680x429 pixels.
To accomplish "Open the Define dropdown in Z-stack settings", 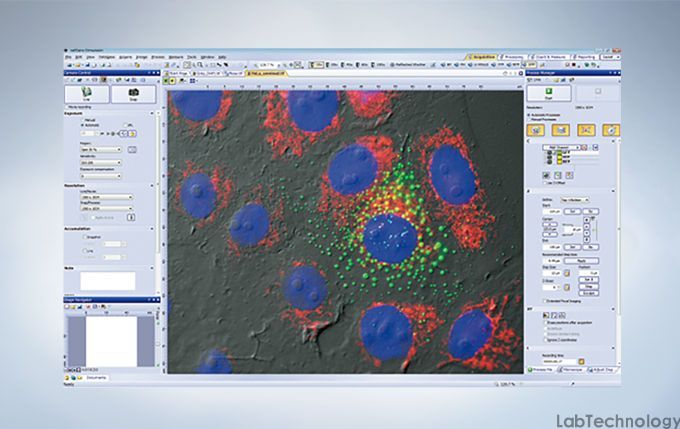I will pos(575,200).
